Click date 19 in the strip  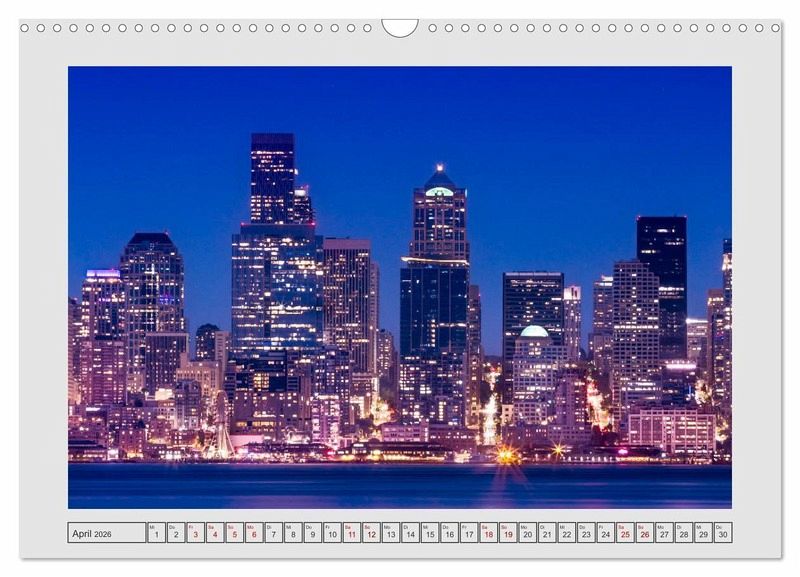click(x=508, y=533)
